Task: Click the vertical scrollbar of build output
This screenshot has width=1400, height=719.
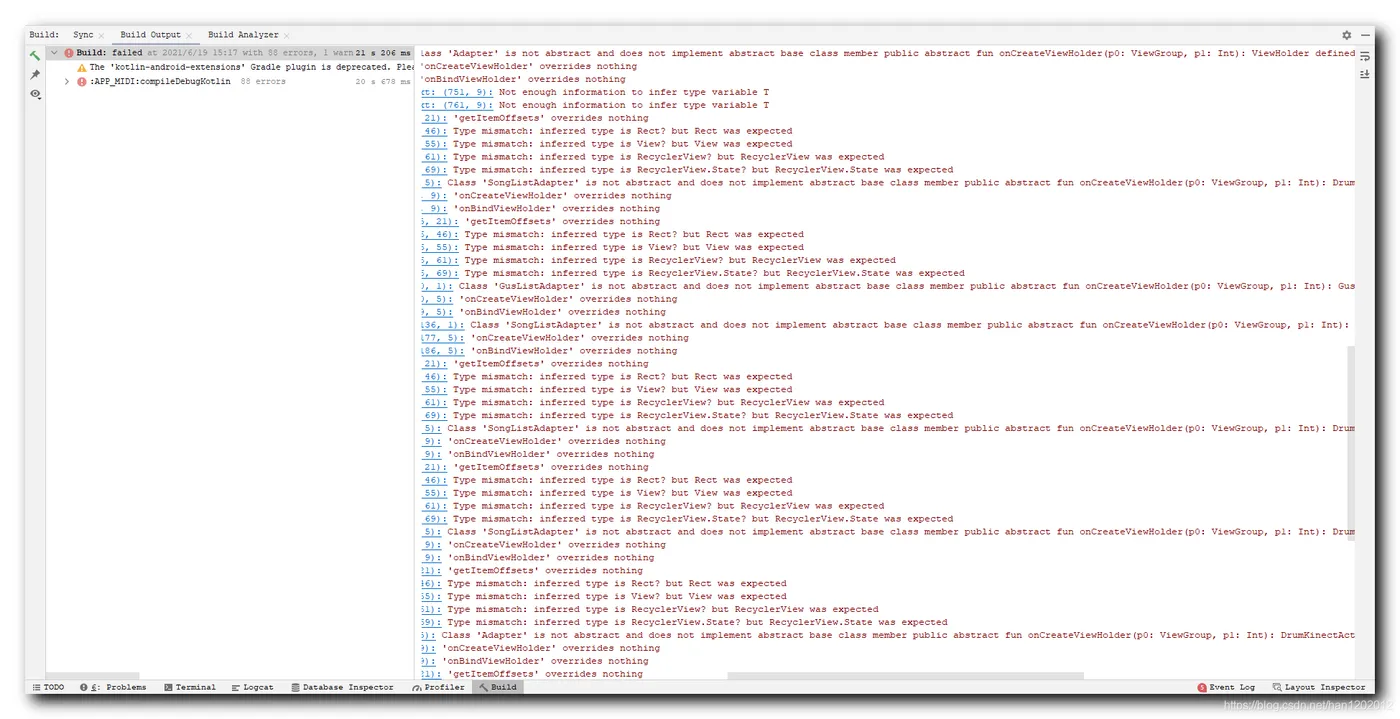Action: pyautogui.click(x=1350, y=443)
